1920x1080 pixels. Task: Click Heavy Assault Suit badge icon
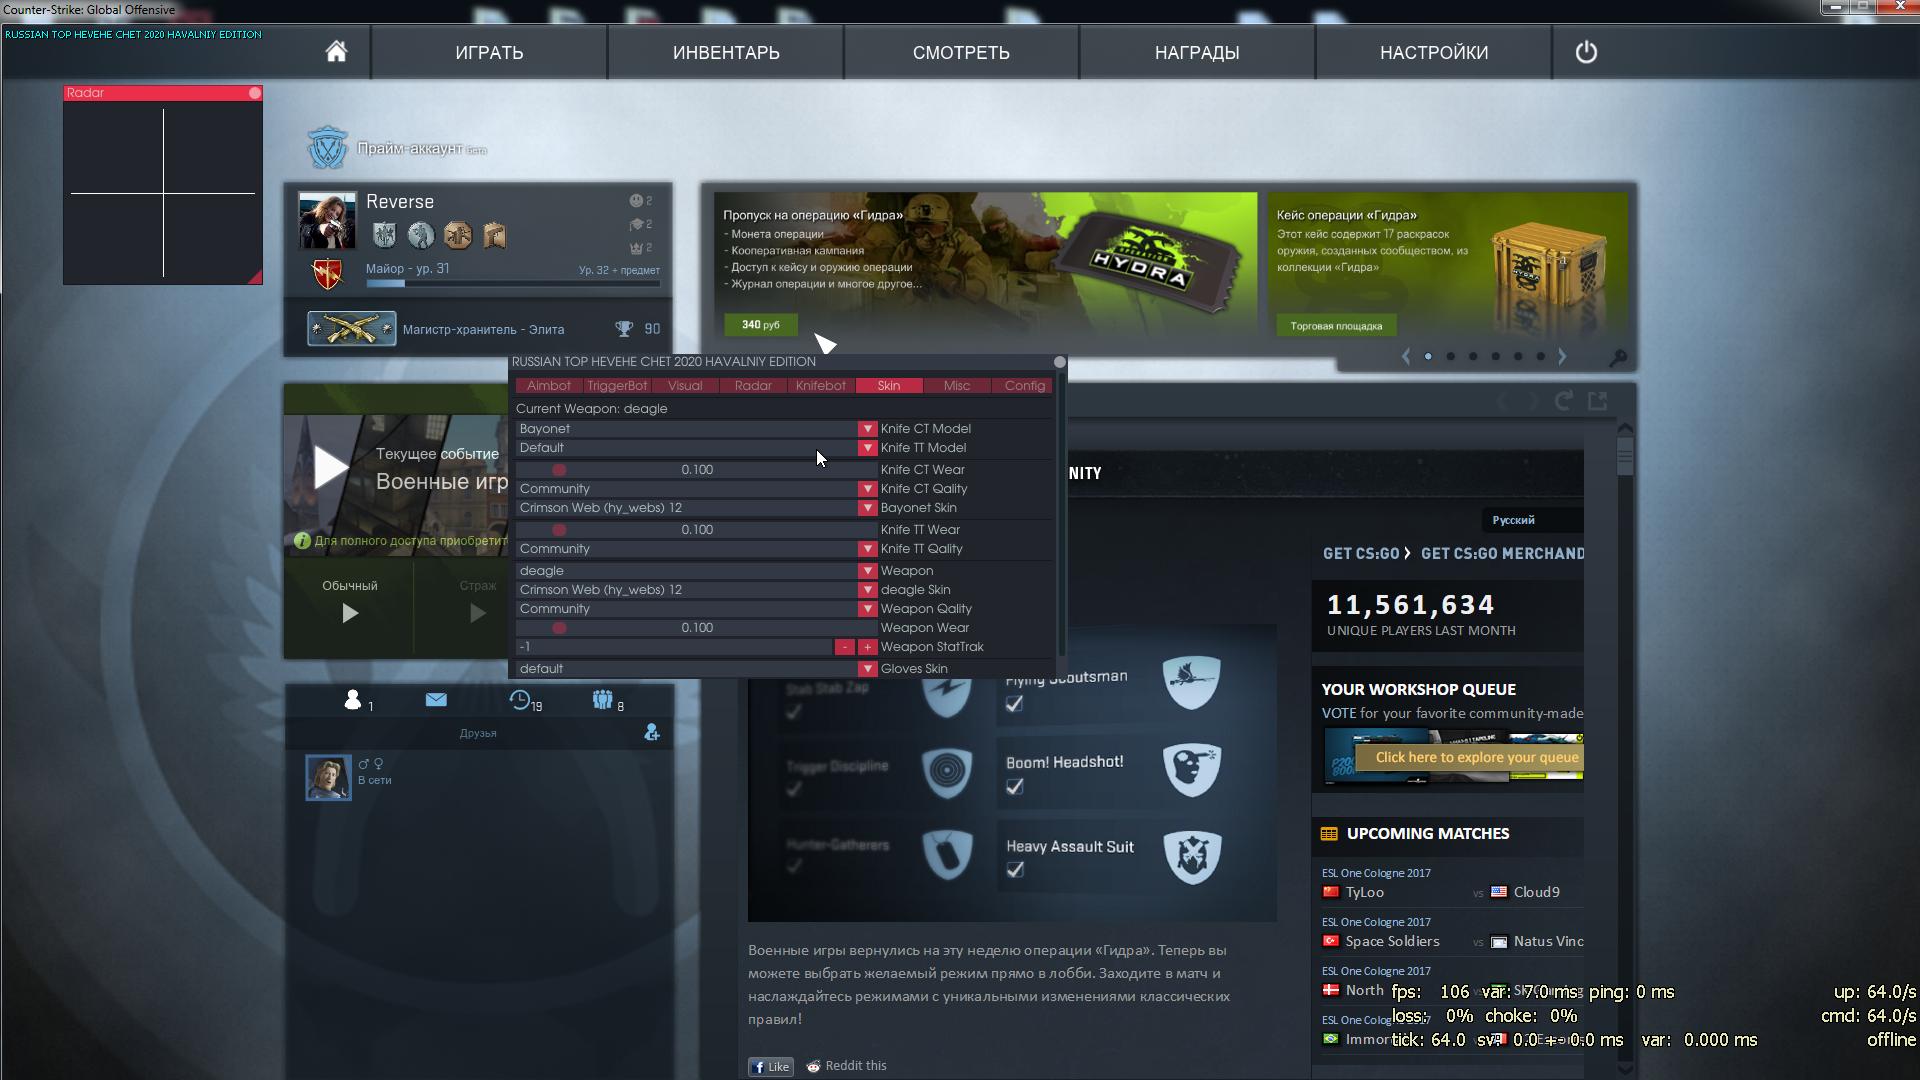[x=1192, y=856]
